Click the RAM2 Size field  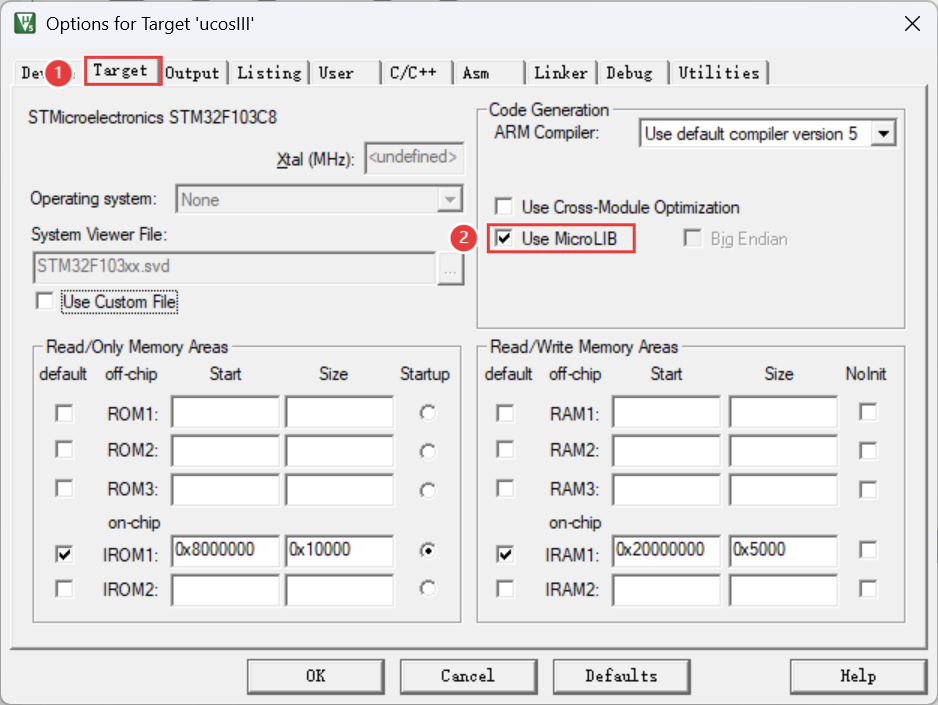coord(783,450)
